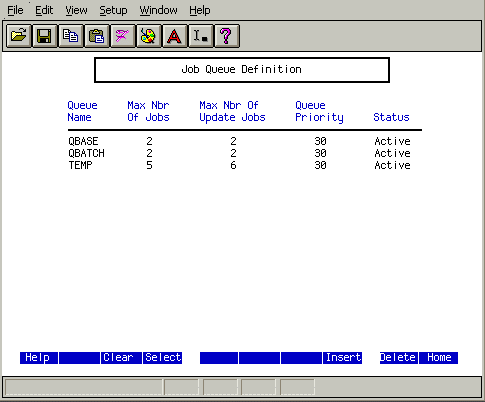This screenshot has width=485, height=402.
Task: Click the Select function key button
Action: click(163, 358)
